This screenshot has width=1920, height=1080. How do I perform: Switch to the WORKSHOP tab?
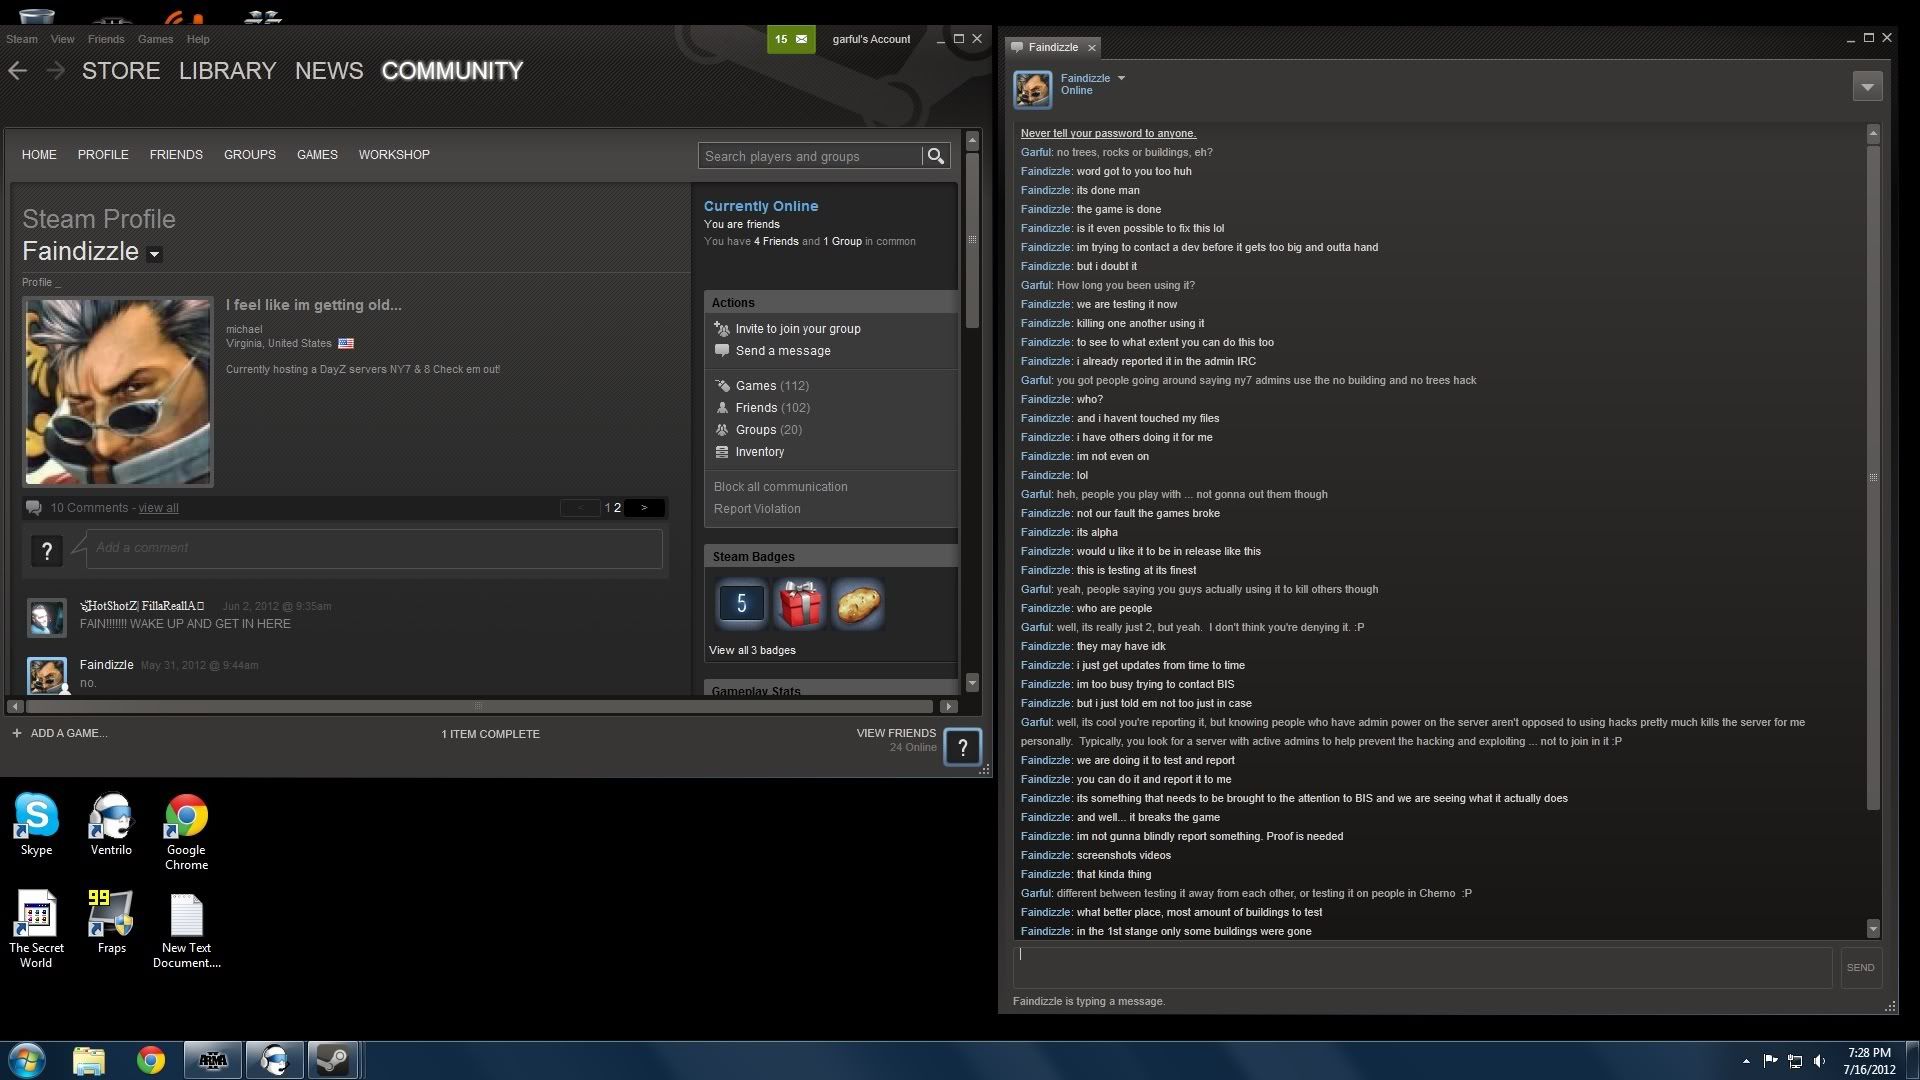[394, 155]
